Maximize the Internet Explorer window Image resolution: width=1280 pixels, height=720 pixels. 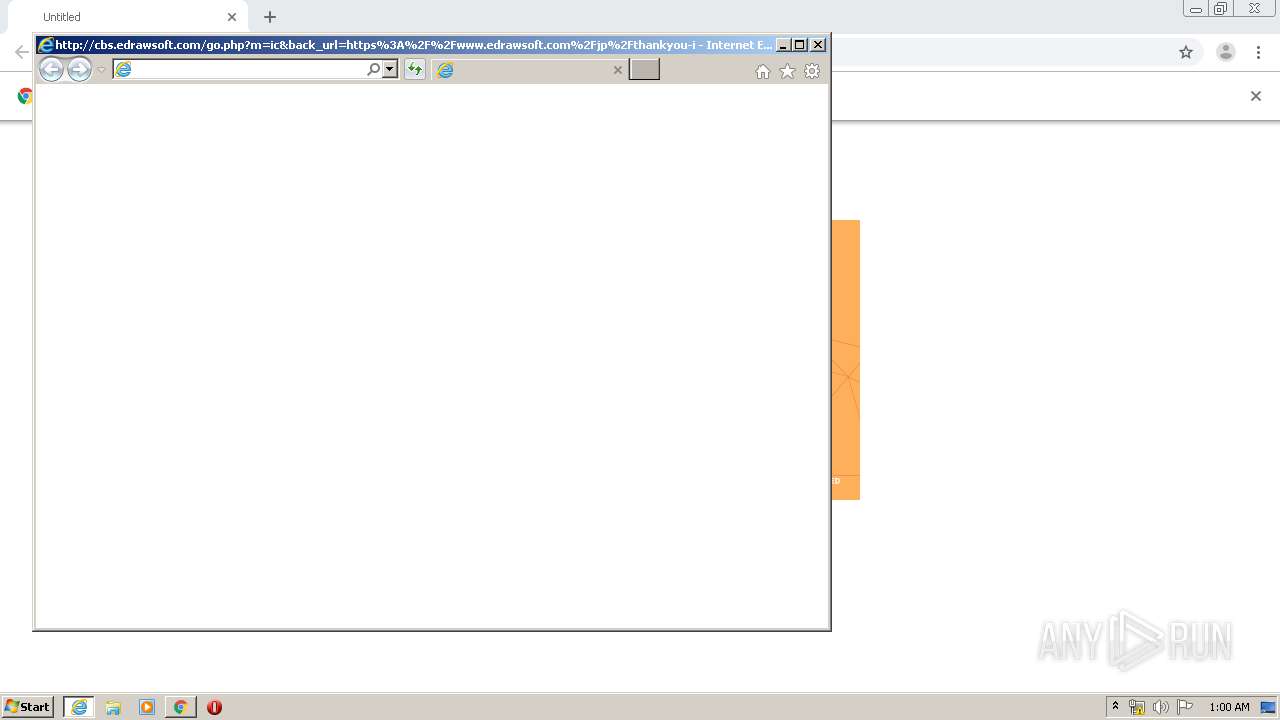point(800,45)
